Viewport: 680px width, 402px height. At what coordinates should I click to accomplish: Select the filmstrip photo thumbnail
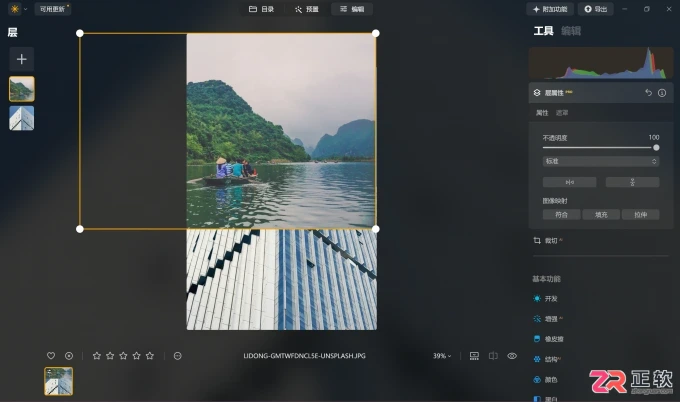59,381
